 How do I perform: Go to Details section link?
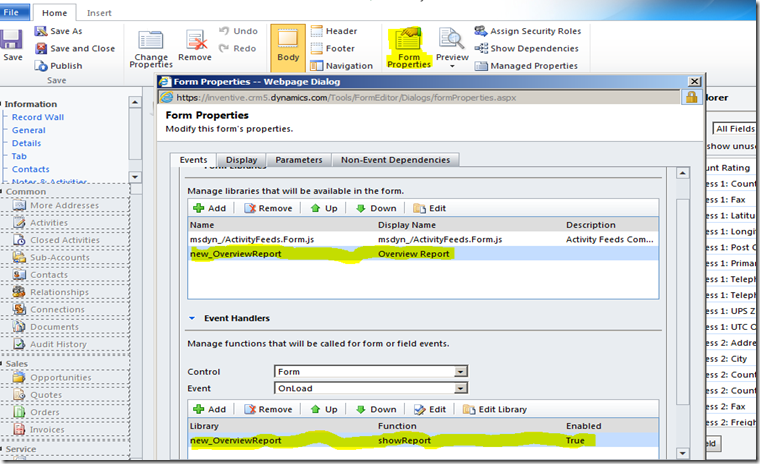coord(26,143)
